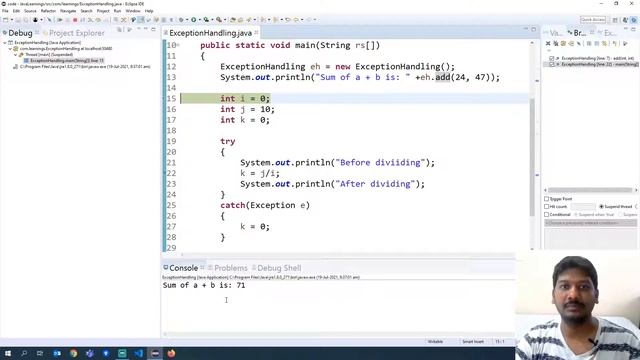
Task: Open the Navigate menu
Action: click(68, 11)
